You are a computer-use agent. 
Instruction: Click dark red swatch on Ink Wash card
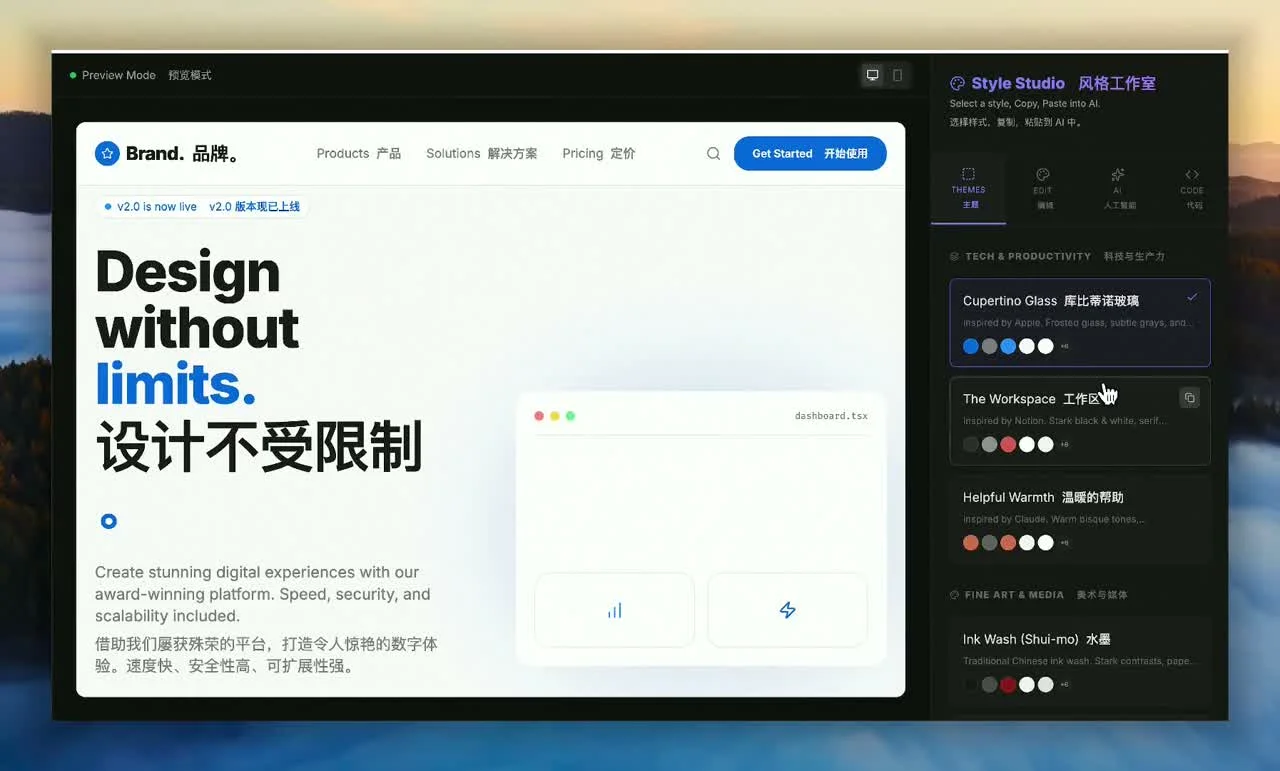pos(1008,685)
